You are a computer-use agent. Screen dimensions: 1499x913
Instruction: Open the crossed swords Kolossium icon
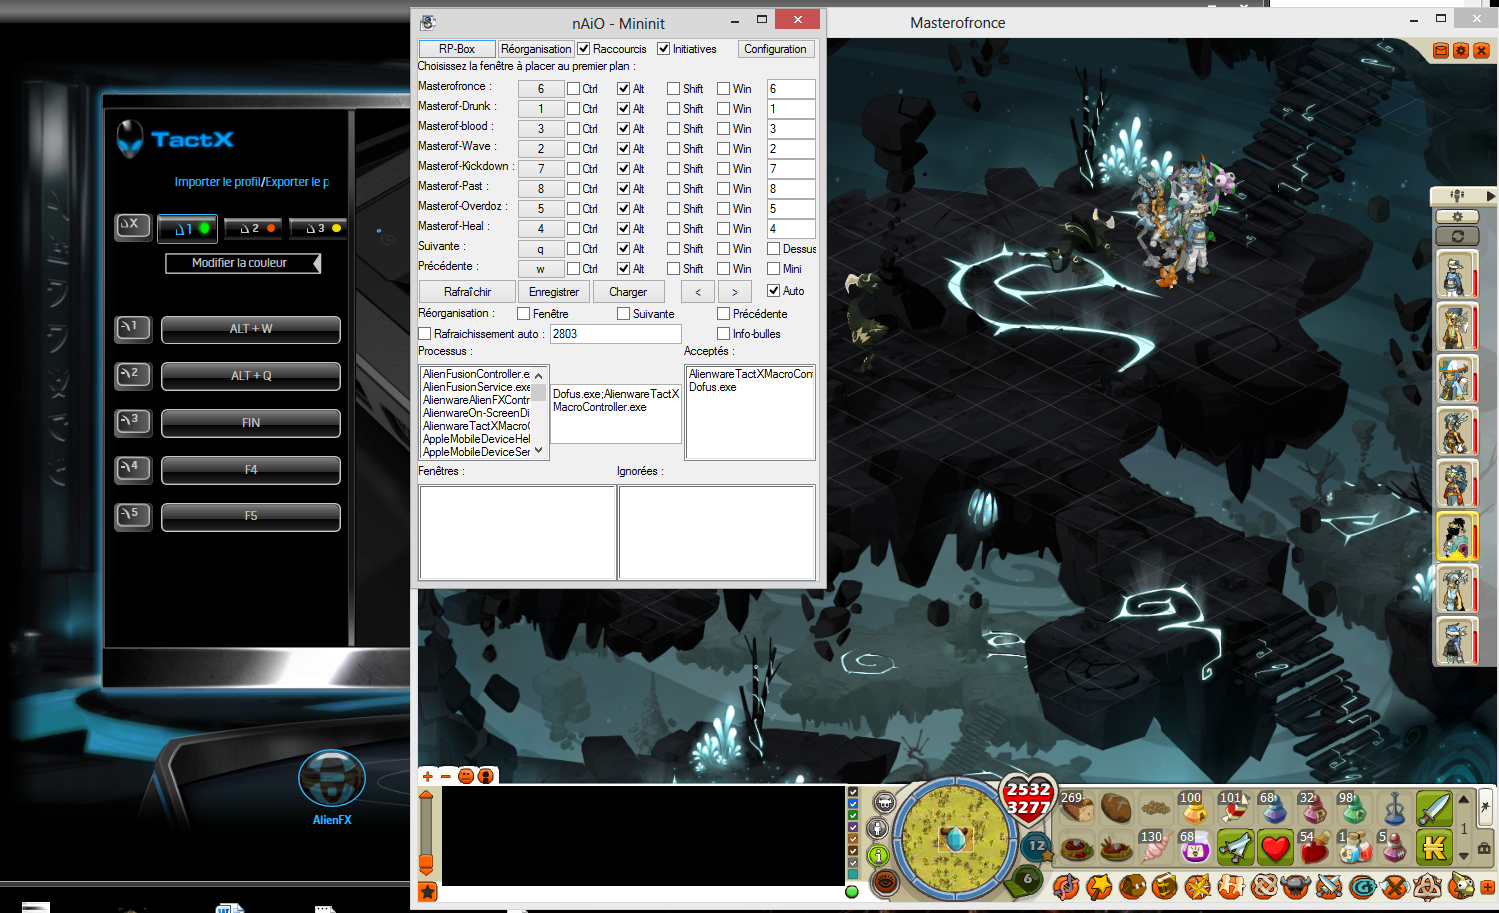(1329, 887)
